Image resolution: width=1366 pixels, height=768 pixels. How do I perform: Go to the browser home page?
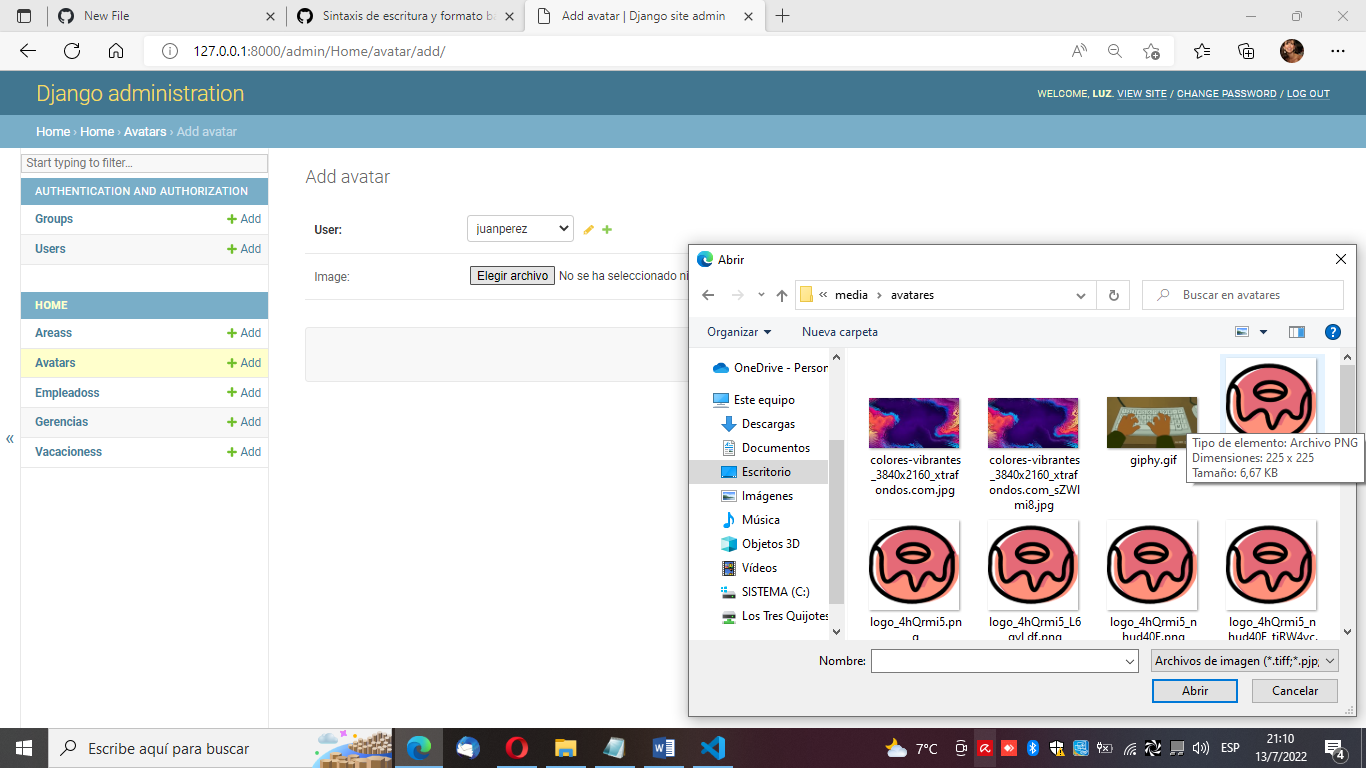tap(116, 51)
